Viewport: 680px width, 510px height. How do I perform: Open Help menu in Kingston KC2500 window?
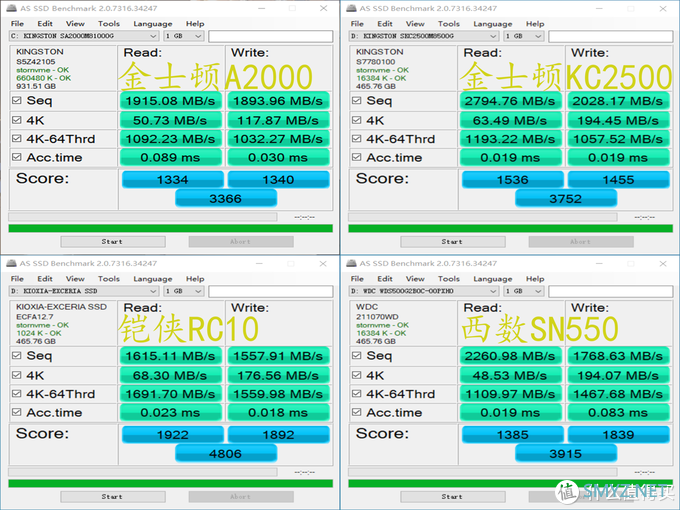(x=535, y=24)
